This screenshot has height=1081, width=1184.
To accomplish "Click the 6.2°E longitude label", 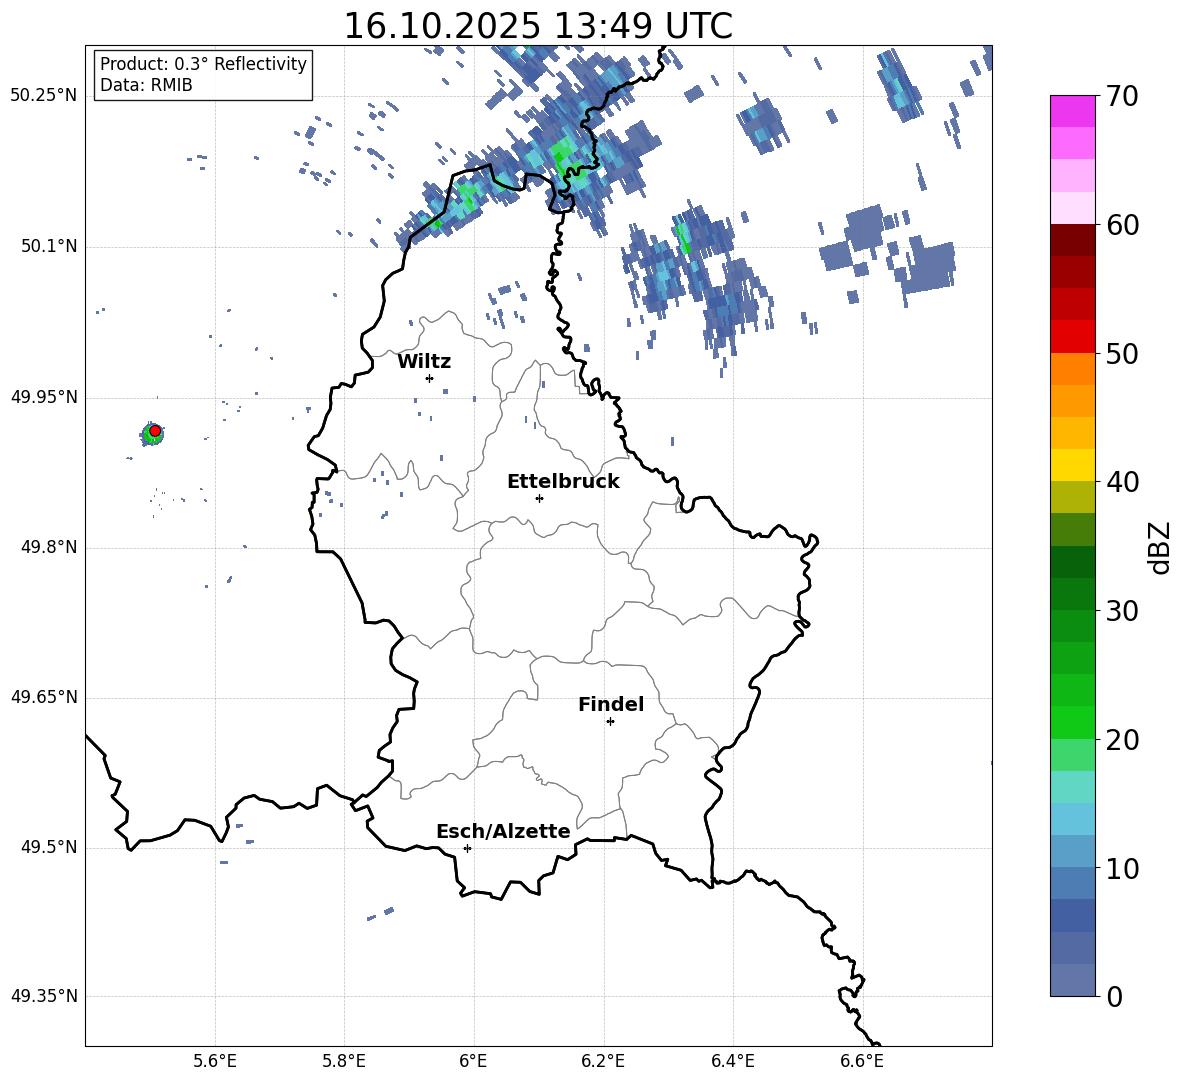I will (x=603, y=1061).
